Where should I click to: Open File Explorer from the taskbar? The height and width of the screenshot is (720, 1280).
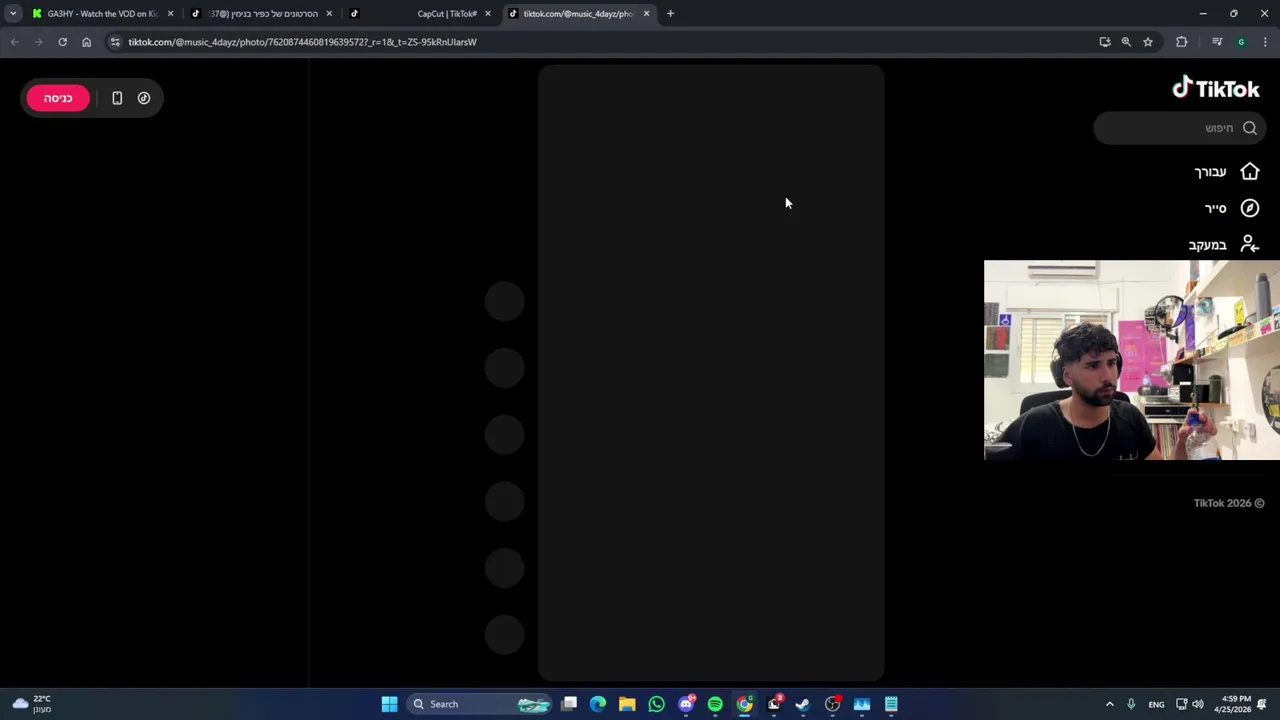pyautogui.click(x=627, y=704)
